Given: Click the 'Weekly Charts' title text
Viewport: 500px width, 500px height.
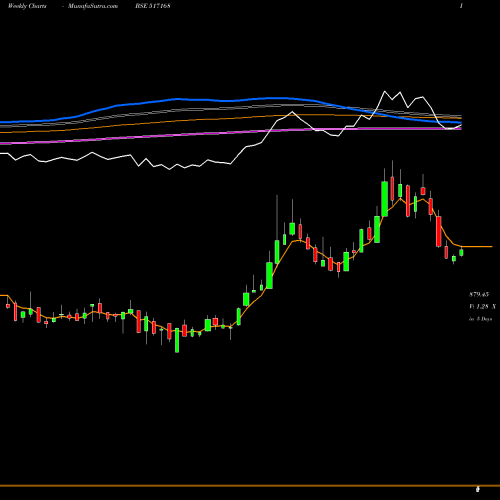Looking at the screenshot, I should 27,6.
